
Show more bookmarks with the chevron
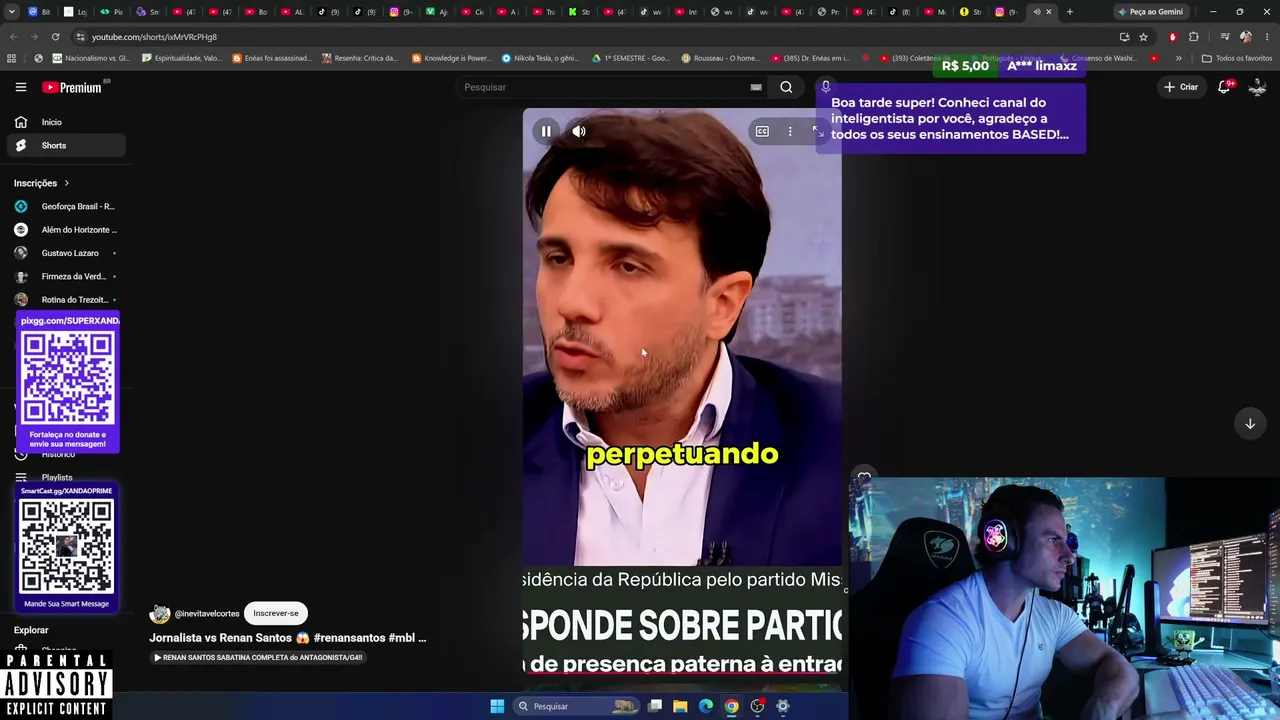pyautogui.click(x=1178, y=58)
